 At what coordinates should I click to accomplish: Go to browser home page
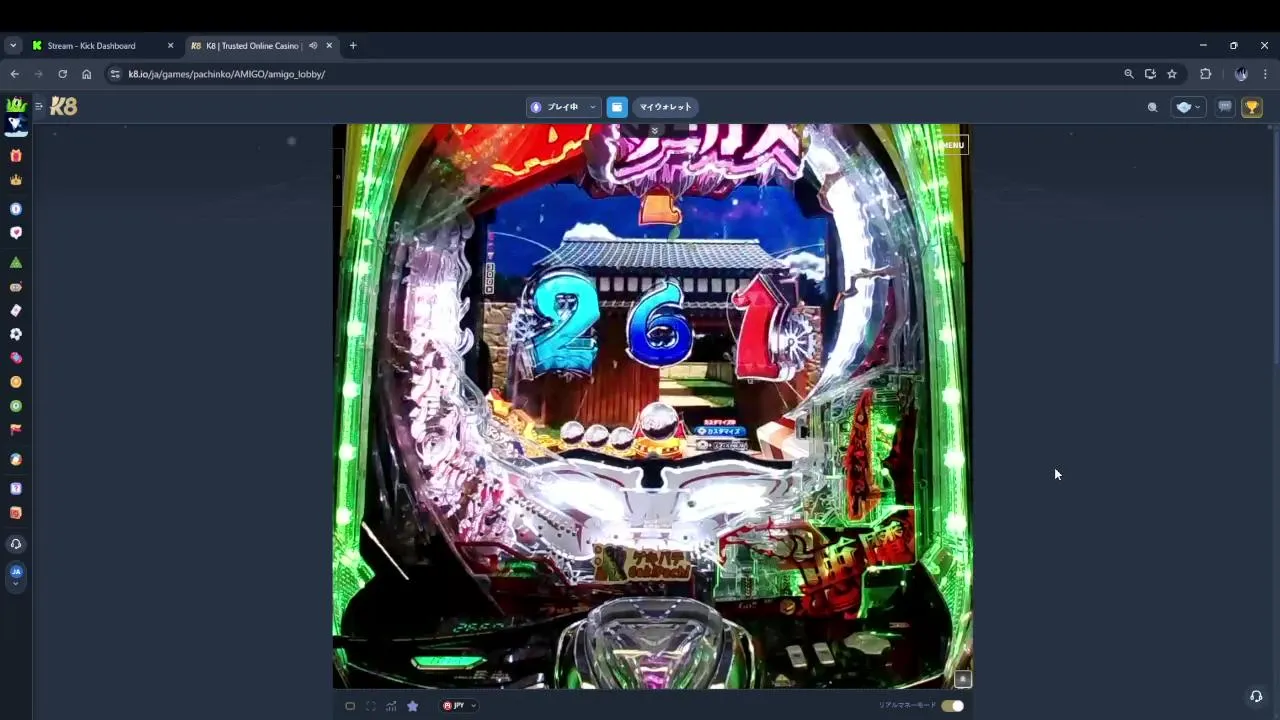(86, 74)
